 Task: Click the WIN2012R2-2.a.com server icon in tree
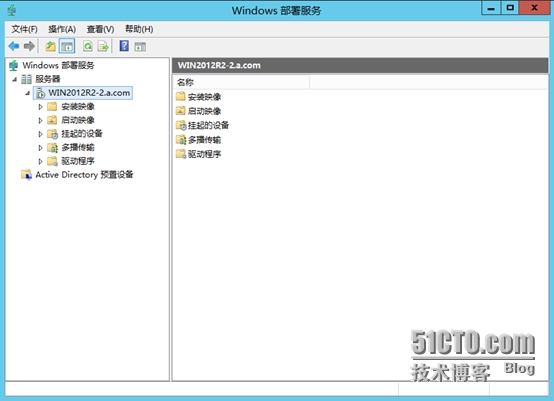click(x=40, y=93)
